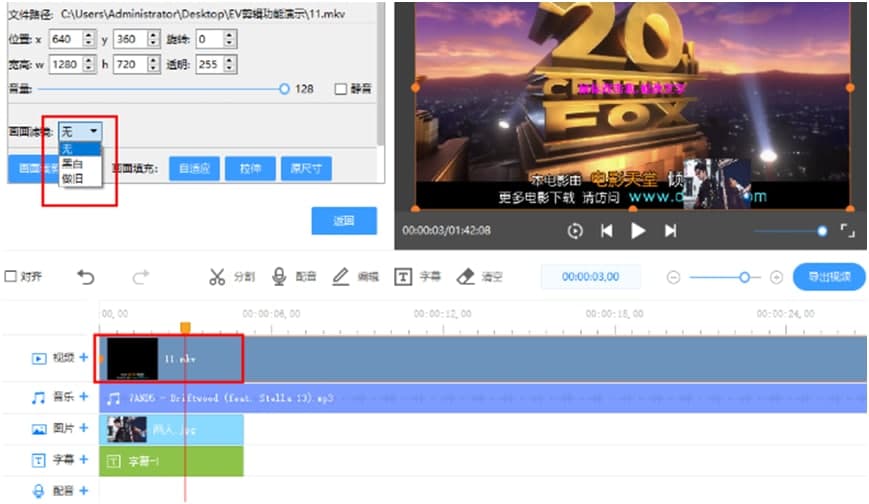Viewport: 869px width, 504px height.
Task: Play the preview video
Action: coord(638,231)
